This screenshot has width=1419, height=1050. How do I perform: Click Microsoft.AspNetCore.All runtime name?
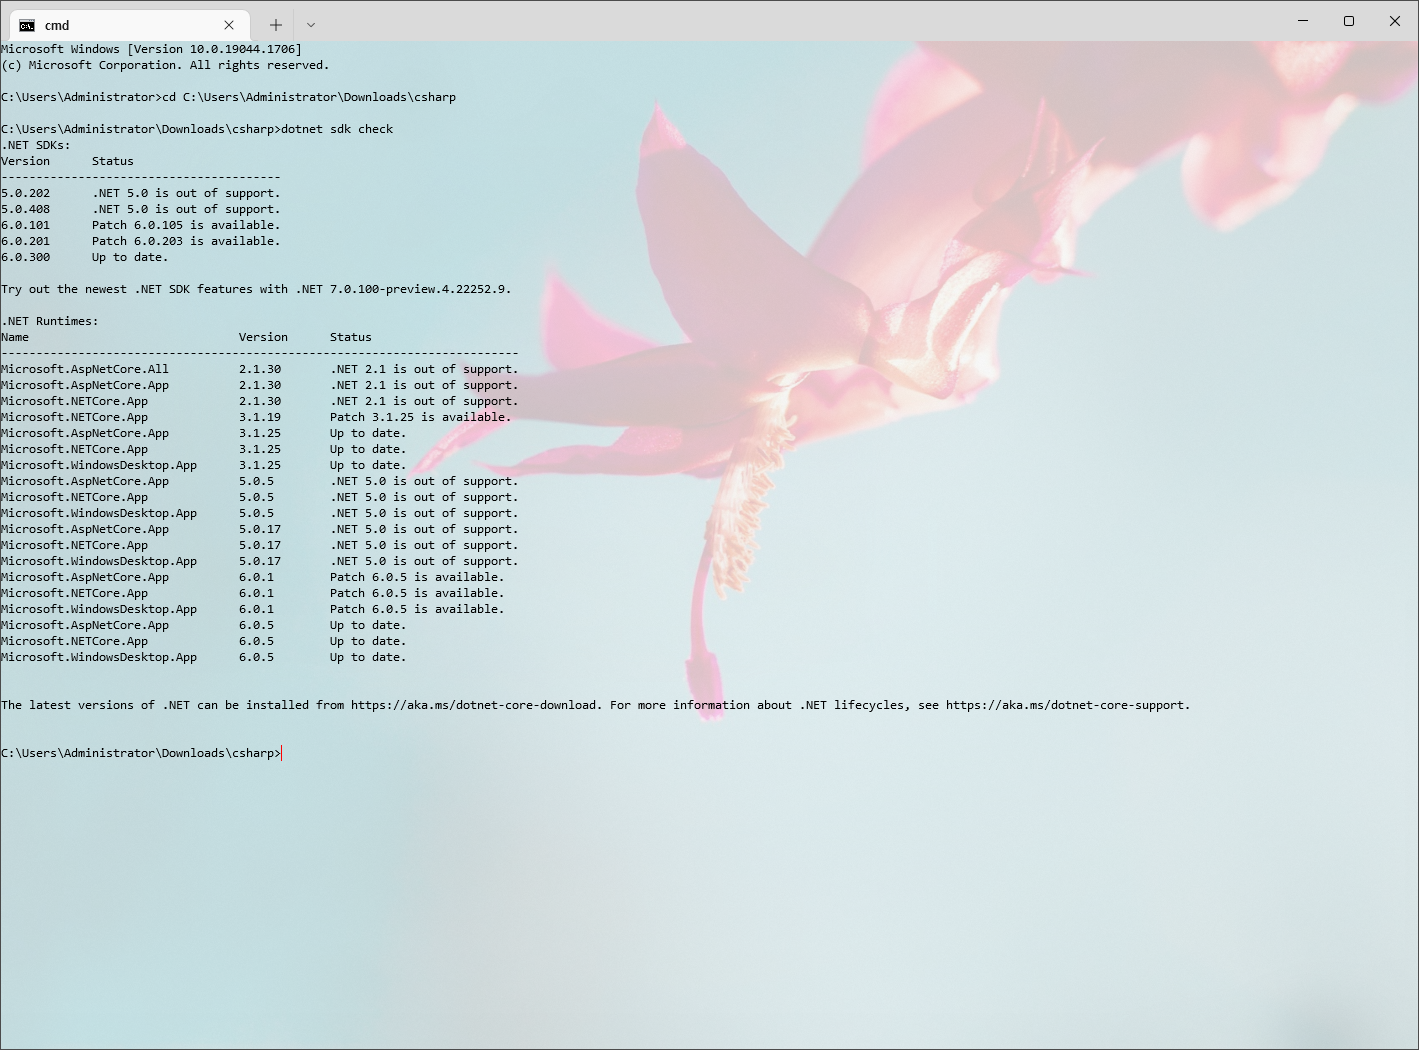tap(85, 369)
